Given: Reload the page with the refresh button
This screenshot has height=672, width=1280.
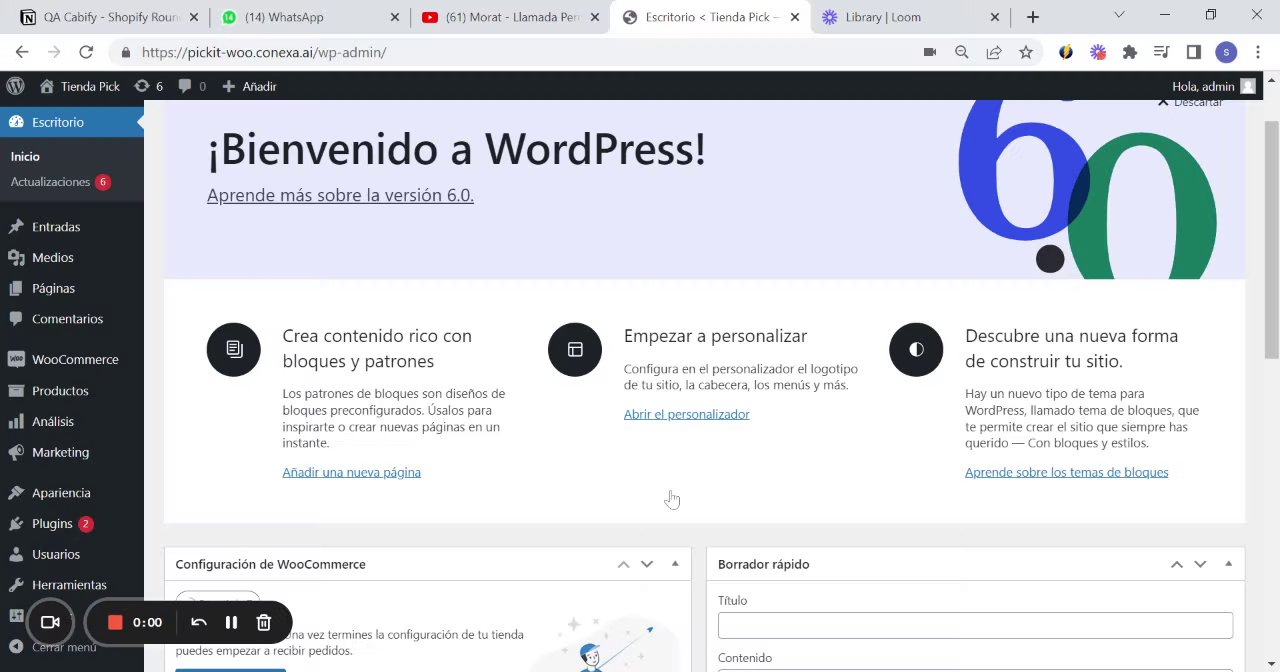Looking at the screenshot, I should pyautogui.click(x=86, y=52).
